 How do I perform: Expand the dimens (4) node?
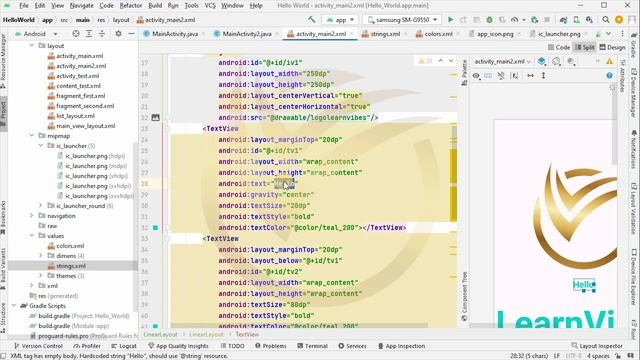[x=40, y=256]
